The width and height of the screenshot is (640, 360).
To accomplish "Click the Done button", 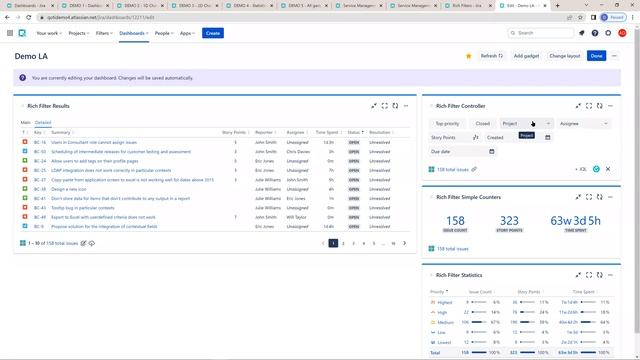I will tap(596, 56).
